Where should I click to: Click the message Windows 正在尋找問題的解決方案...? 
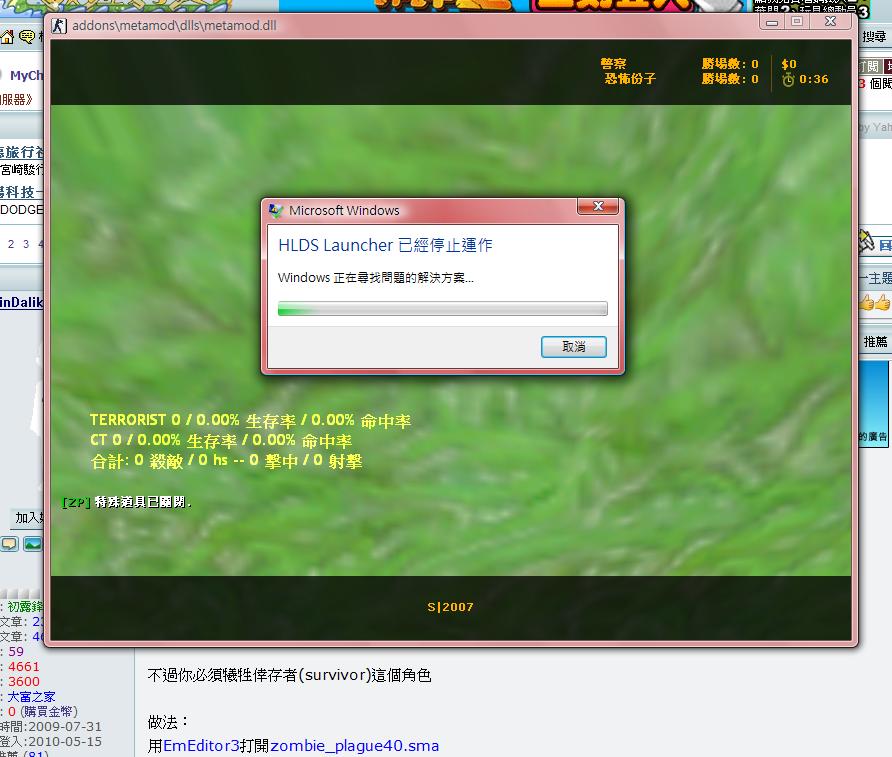pos(375,278)
